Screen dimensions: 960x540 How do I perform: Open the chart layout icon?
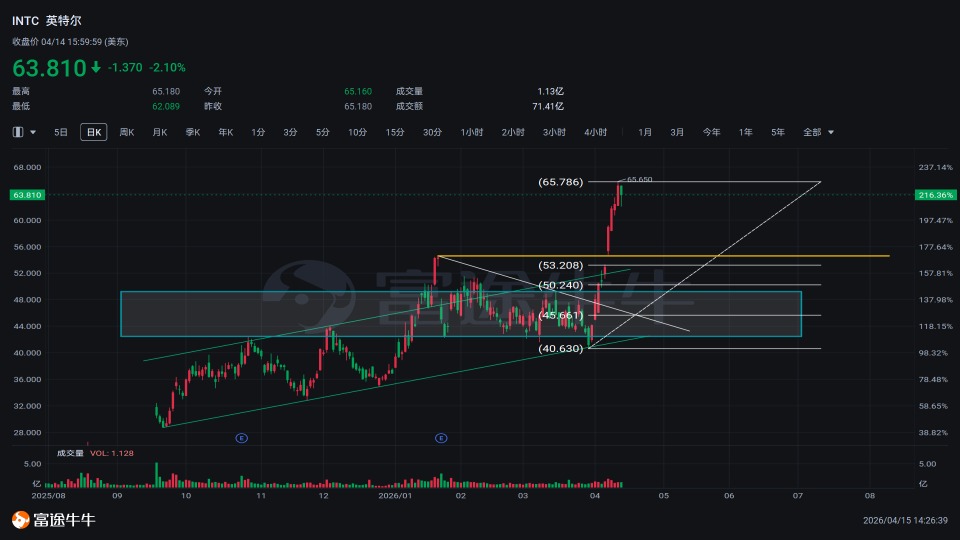[18, 132]
